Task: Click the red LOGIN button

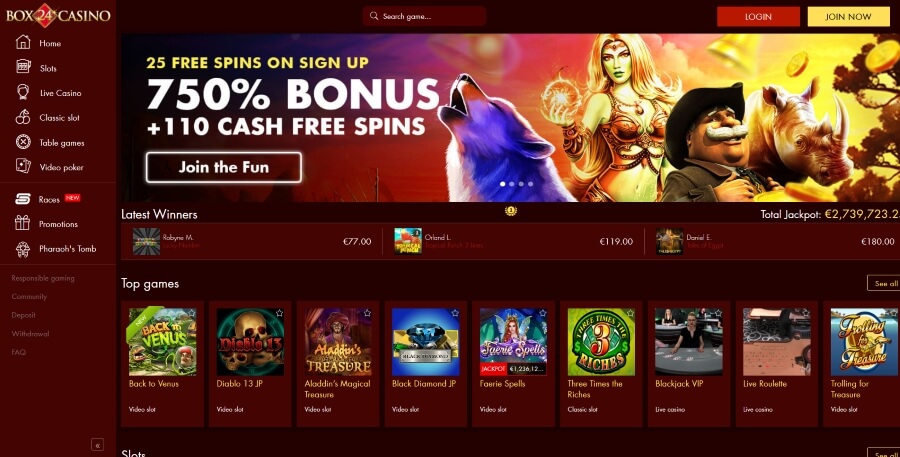Action: click(758, 17)
